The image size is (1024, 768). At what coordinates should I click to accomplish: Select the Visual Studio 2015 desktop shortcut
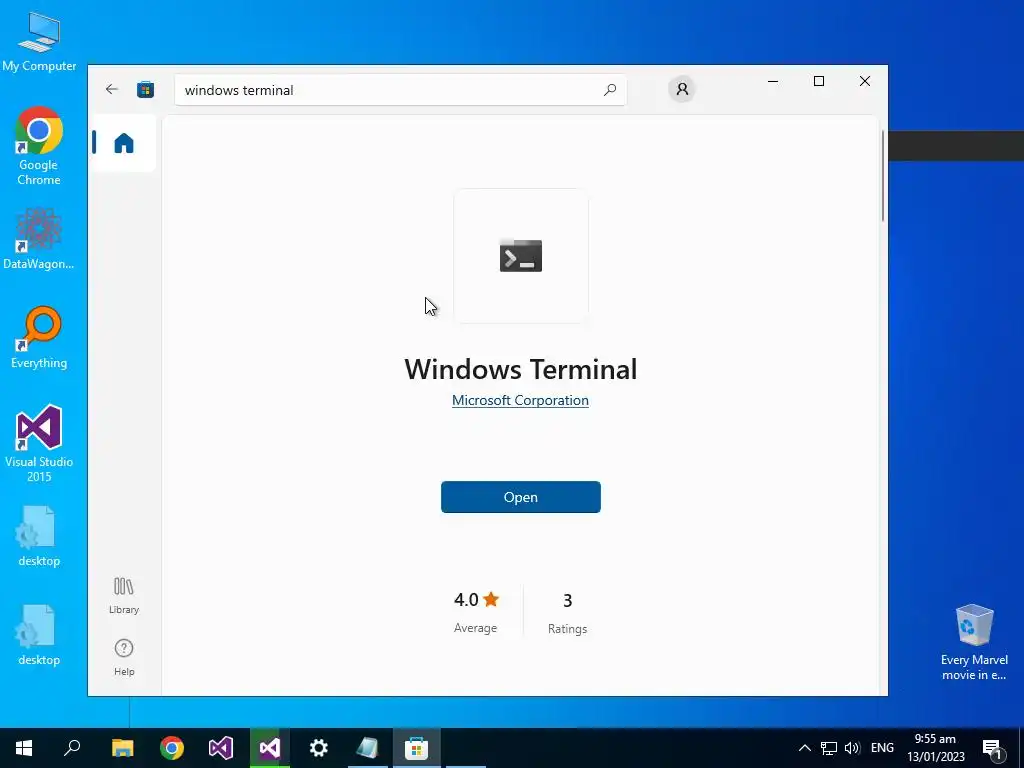click(x=39, y=443)
